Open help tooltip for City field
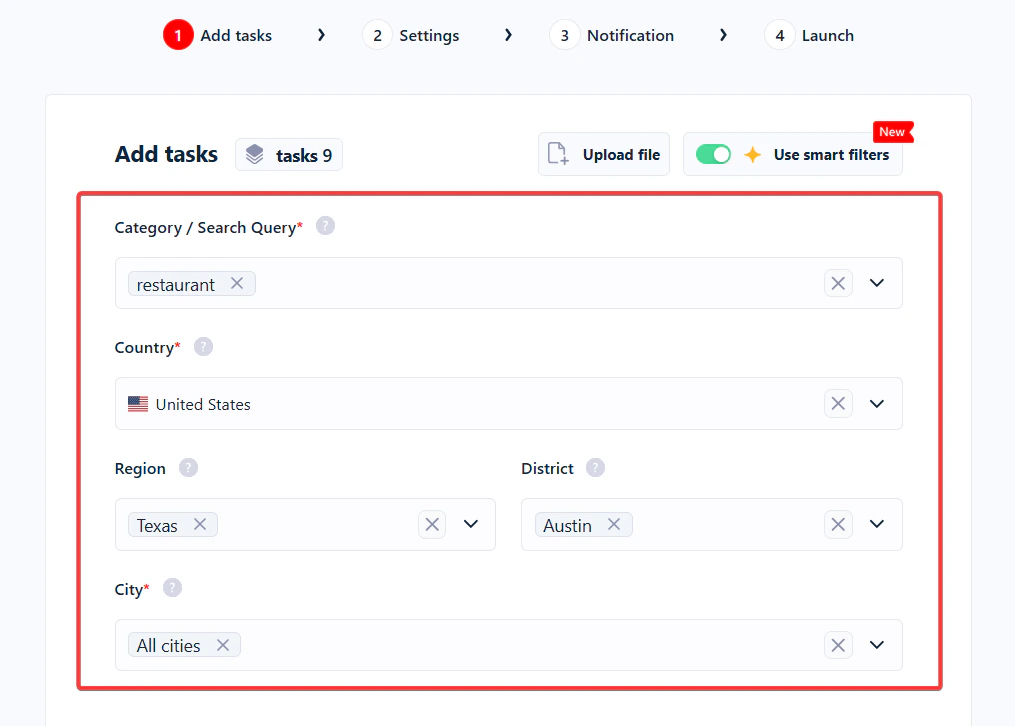This screenshot has height=726, width=1015. (x=172, y=588)
